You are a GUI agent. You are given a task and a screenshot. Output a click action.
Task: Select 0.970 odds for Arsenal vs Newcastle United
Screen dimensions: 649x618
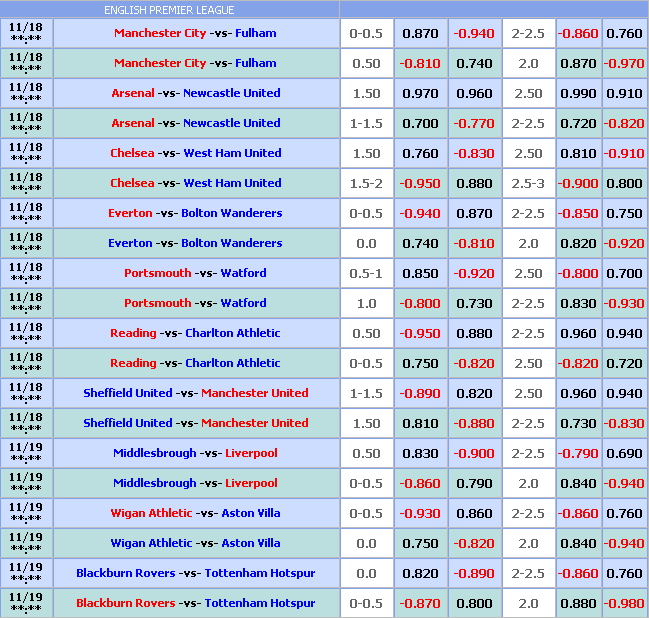(420, 93)
